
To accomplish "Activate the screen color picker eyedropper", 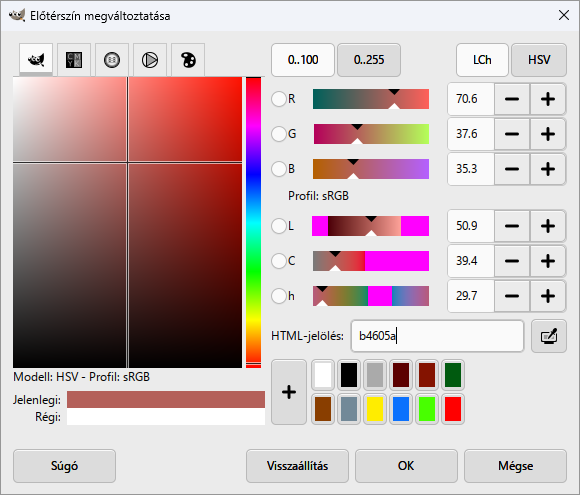I will (549, 336).
